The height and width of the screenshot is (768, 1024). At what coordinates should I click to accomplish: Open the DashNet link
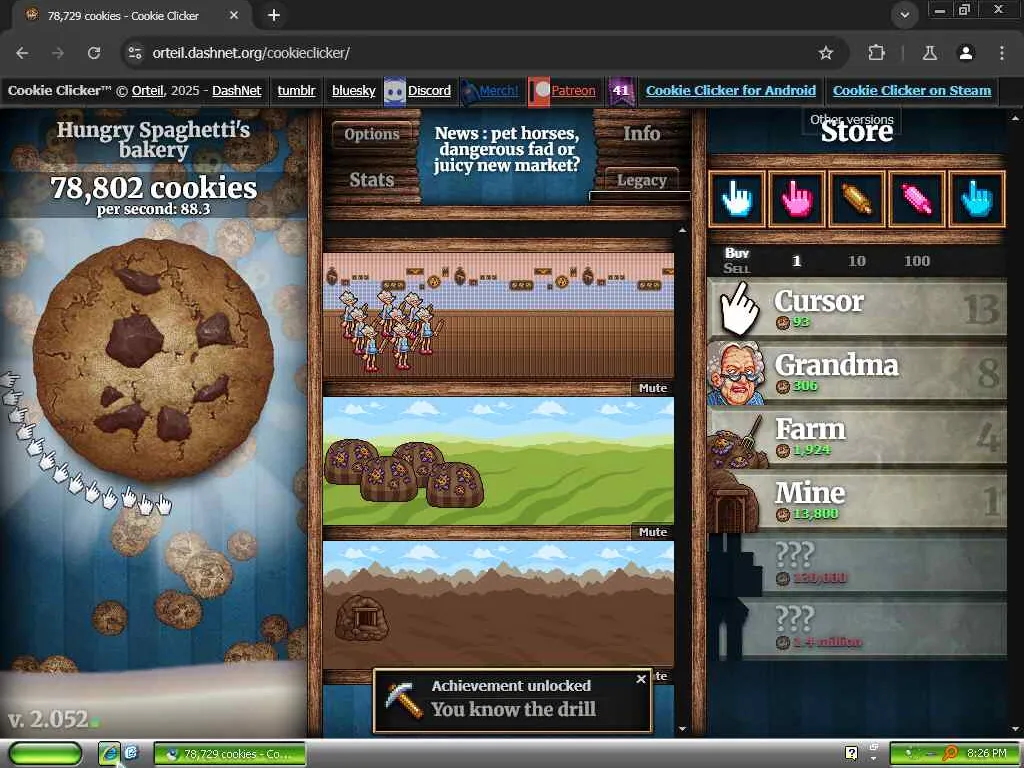(236, 91)
